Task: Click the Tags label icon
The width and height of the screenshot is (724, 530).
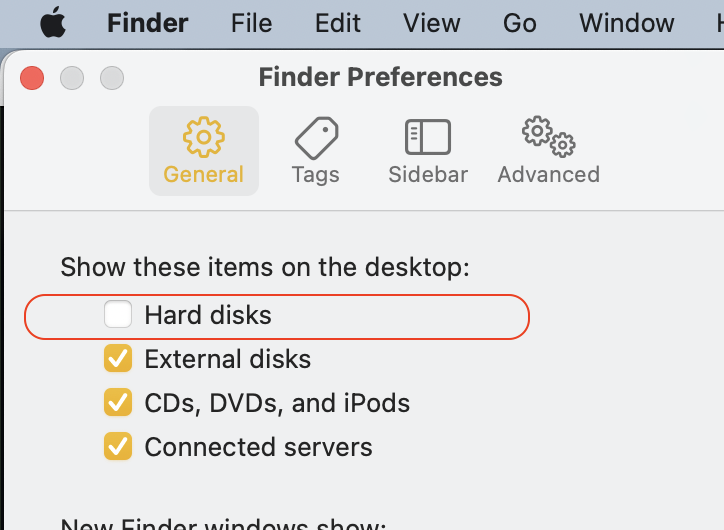Action: point(316,137)
